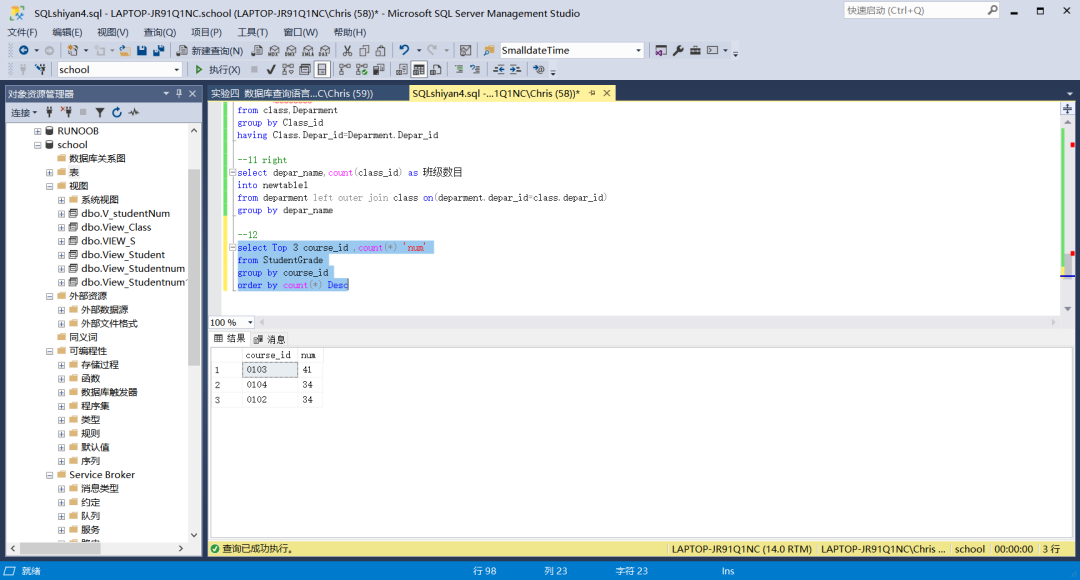
Task: Click the Parse checkmark icon in toolbar
Action: pyautogui.click(x=271, y=70)
